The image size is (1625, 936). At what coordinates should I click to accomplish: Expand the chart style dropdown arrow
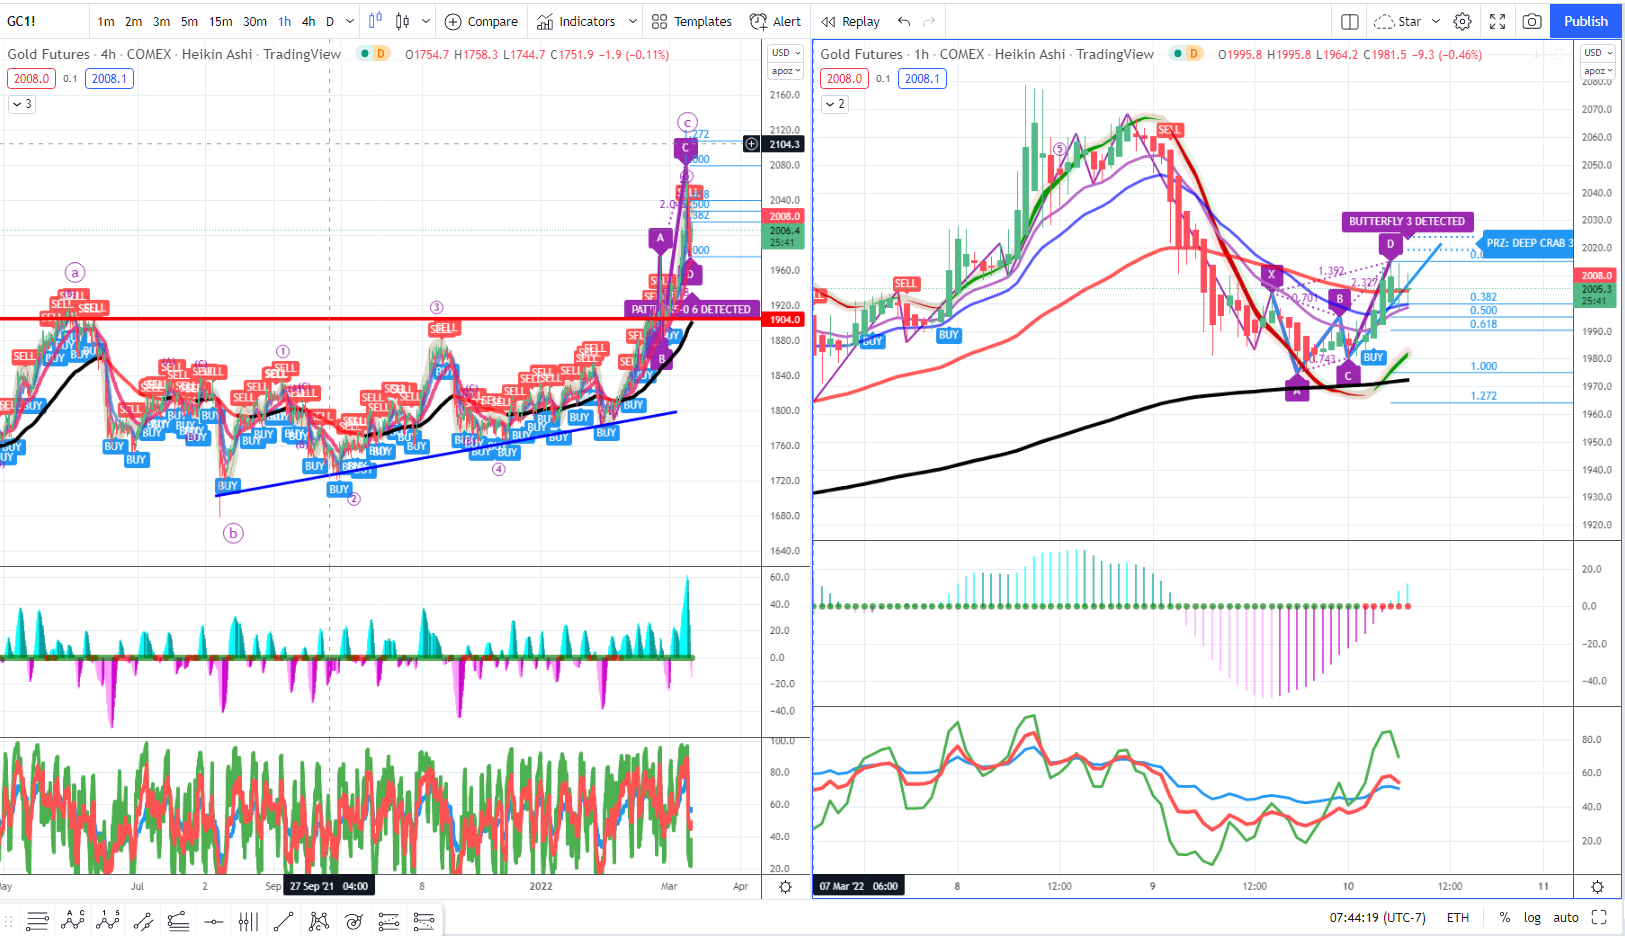[426, 21]
